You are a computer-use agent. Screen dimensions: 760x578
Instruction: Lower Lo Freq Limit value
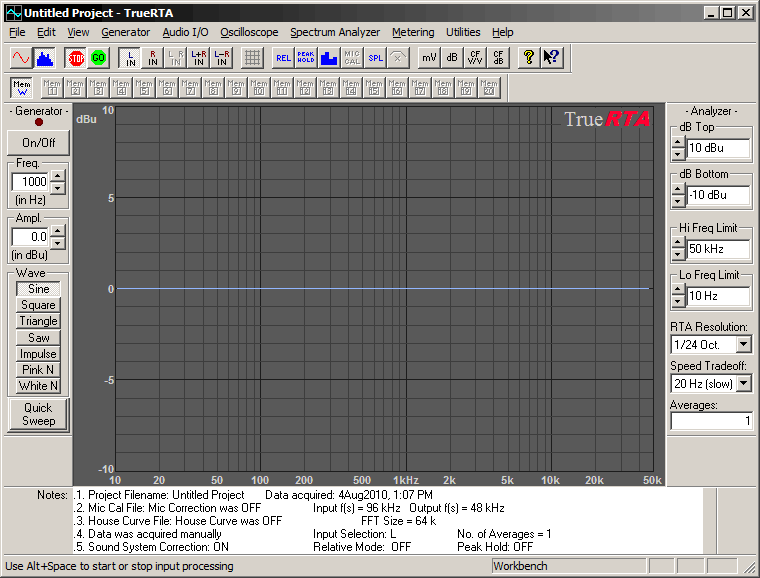(x=678, y=302)
